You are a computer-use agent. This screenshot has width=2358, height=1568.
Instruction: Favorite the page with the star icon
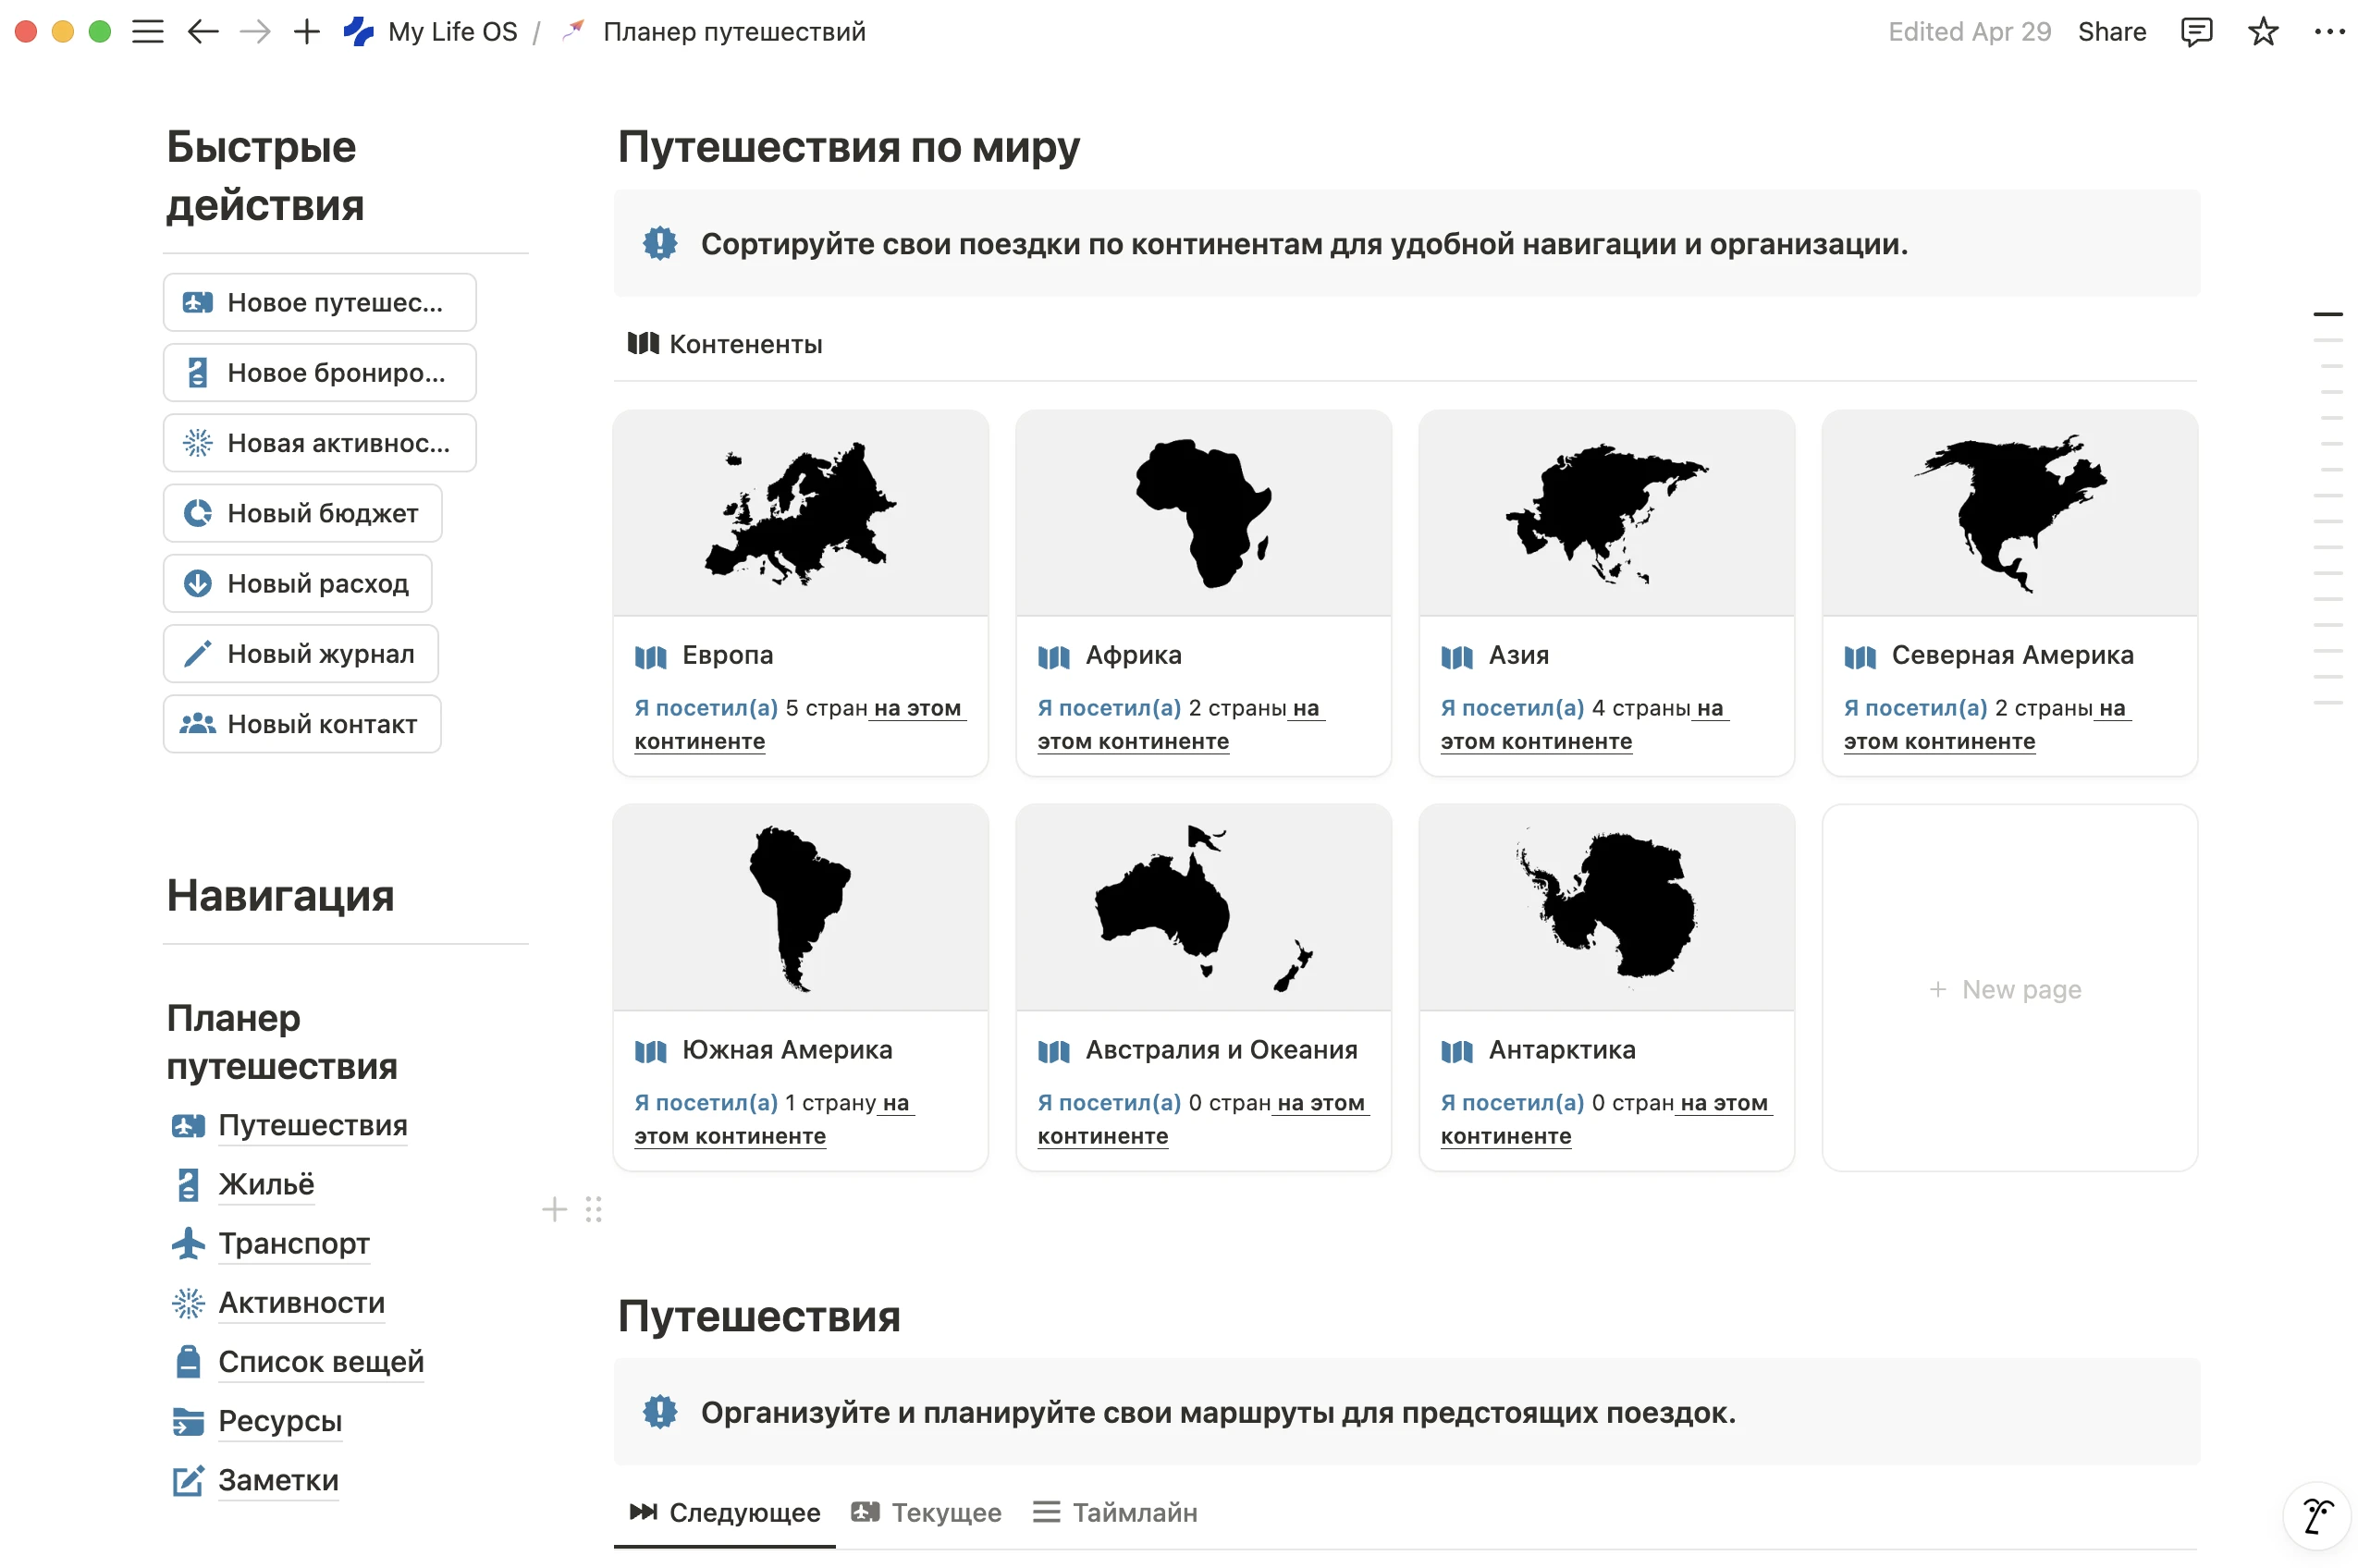(x=2262, y=32)
